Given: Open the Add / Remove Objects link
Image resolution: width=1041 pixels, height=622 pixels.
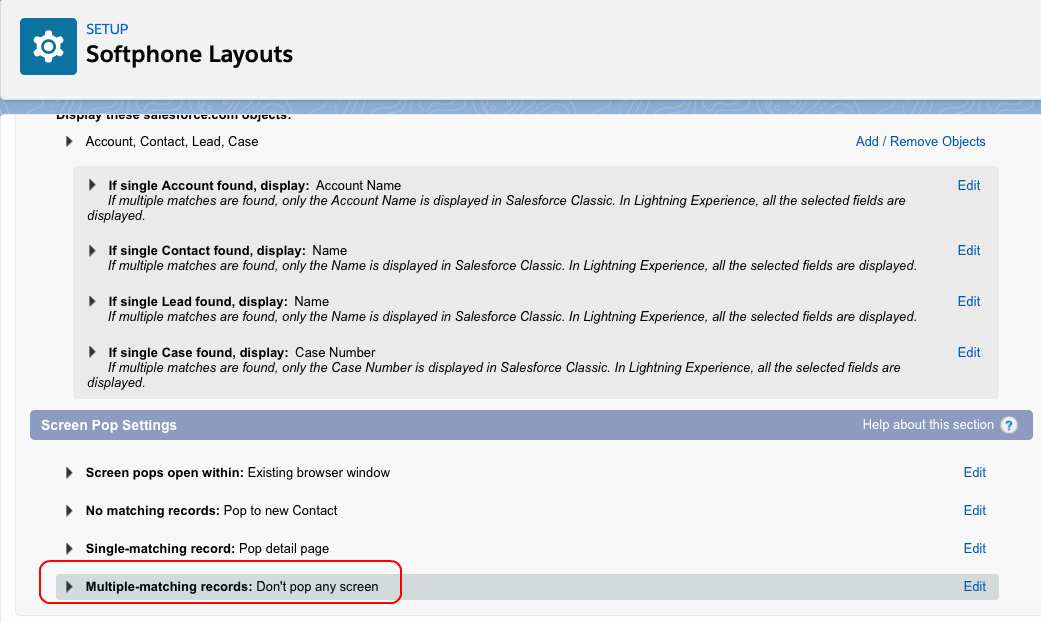Looking at the screenshot, I should point(920,141).
